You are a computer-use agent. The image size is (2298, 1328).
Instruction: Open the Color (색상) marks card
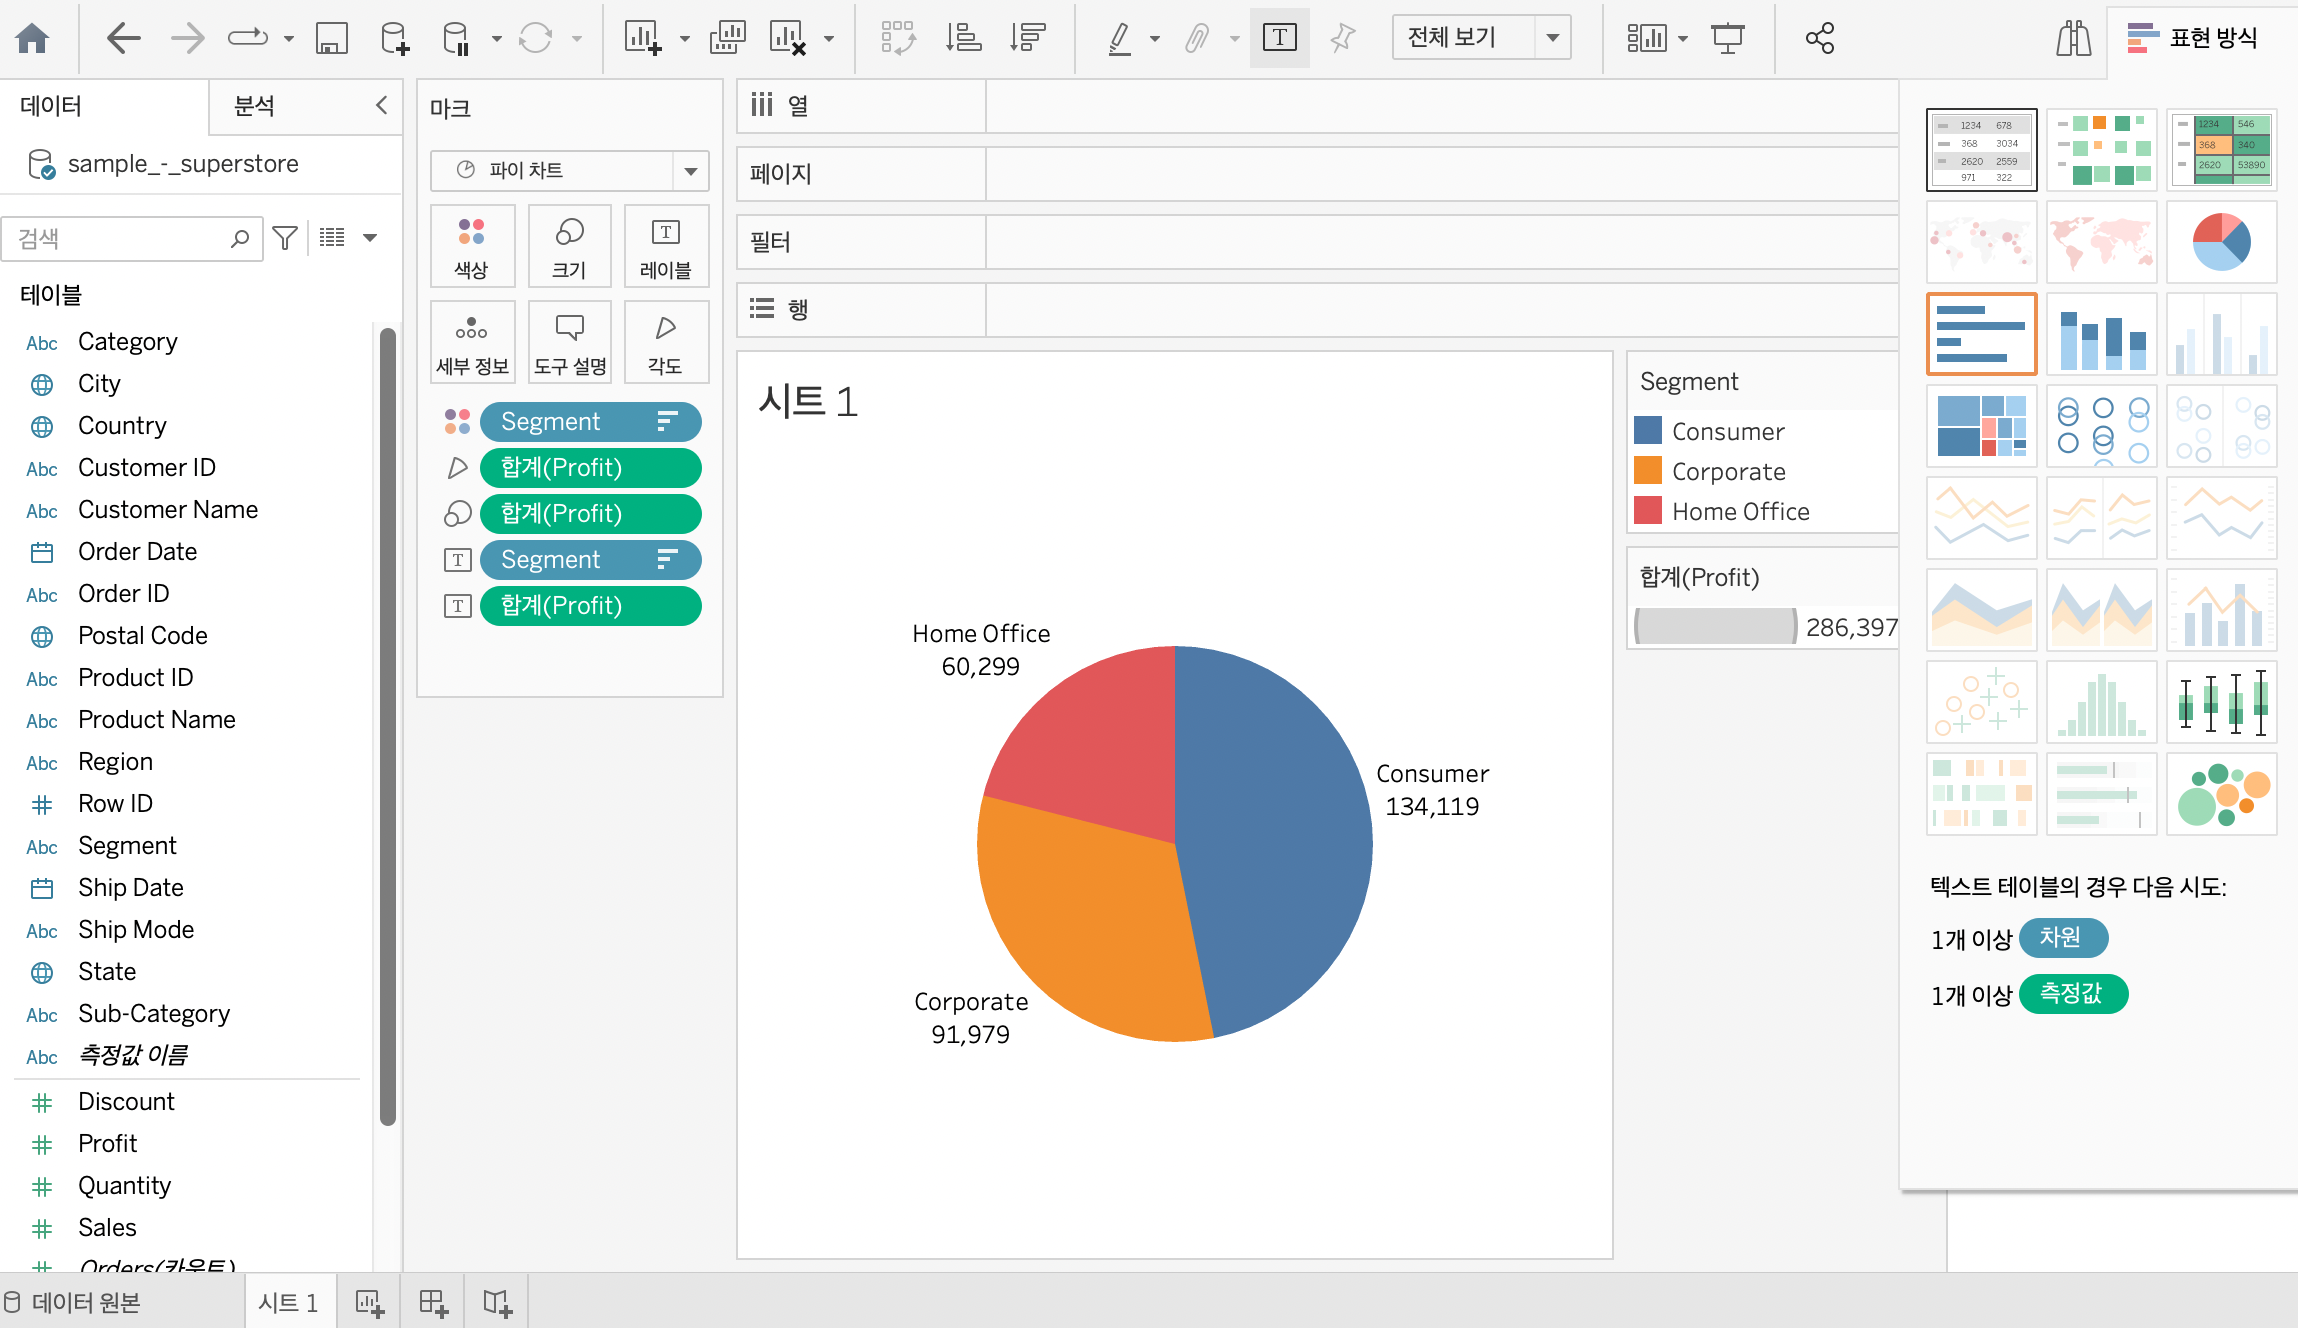pos(472,246)
